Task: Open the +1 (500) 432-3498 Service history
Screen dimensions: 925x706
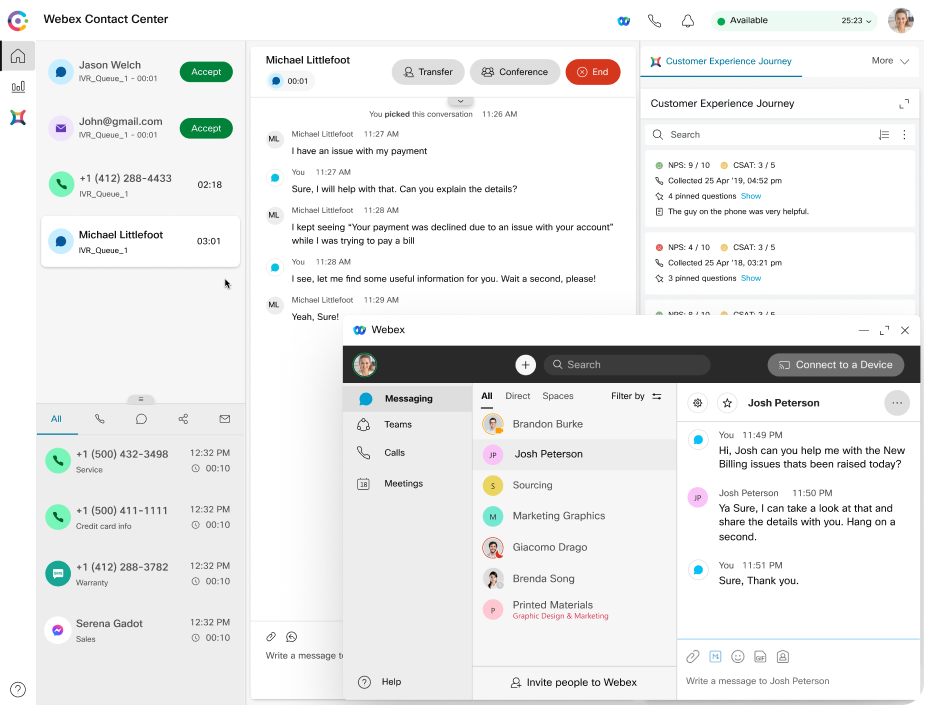Action: (140, 461)
